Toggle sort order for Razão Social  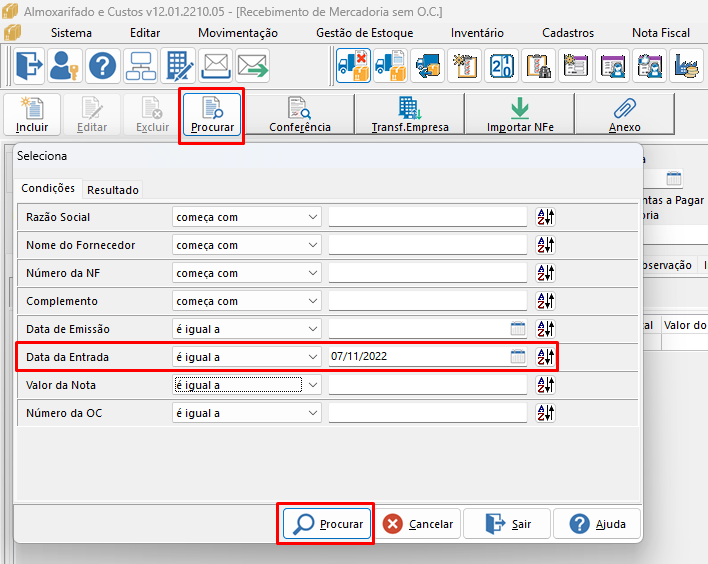[x=545, y=217]
